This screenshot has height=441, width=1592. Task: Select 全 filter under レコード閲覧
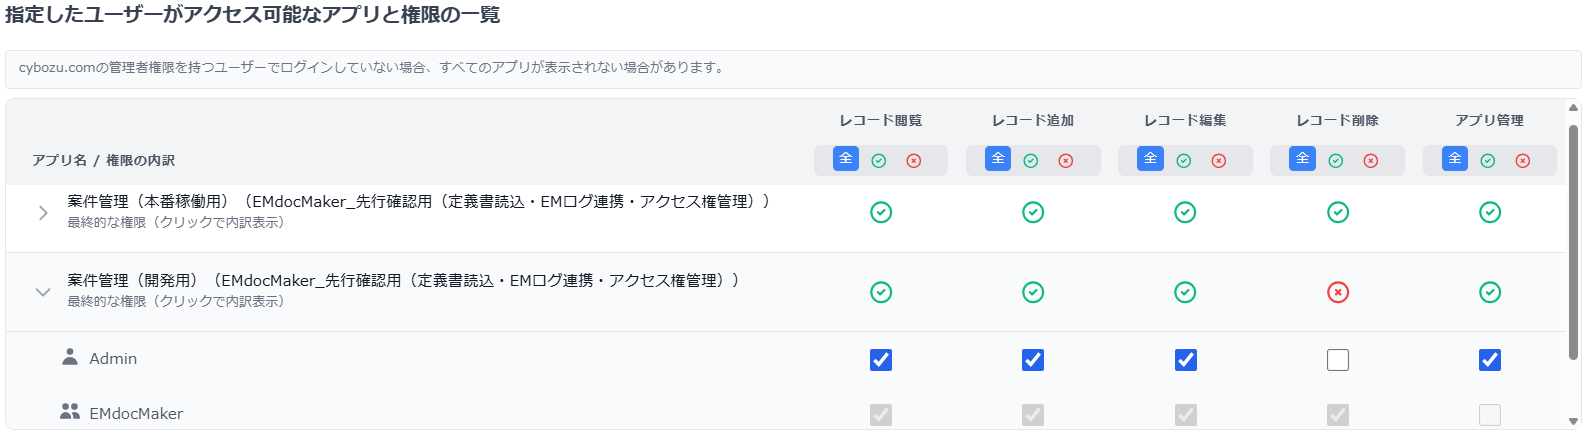846,159
